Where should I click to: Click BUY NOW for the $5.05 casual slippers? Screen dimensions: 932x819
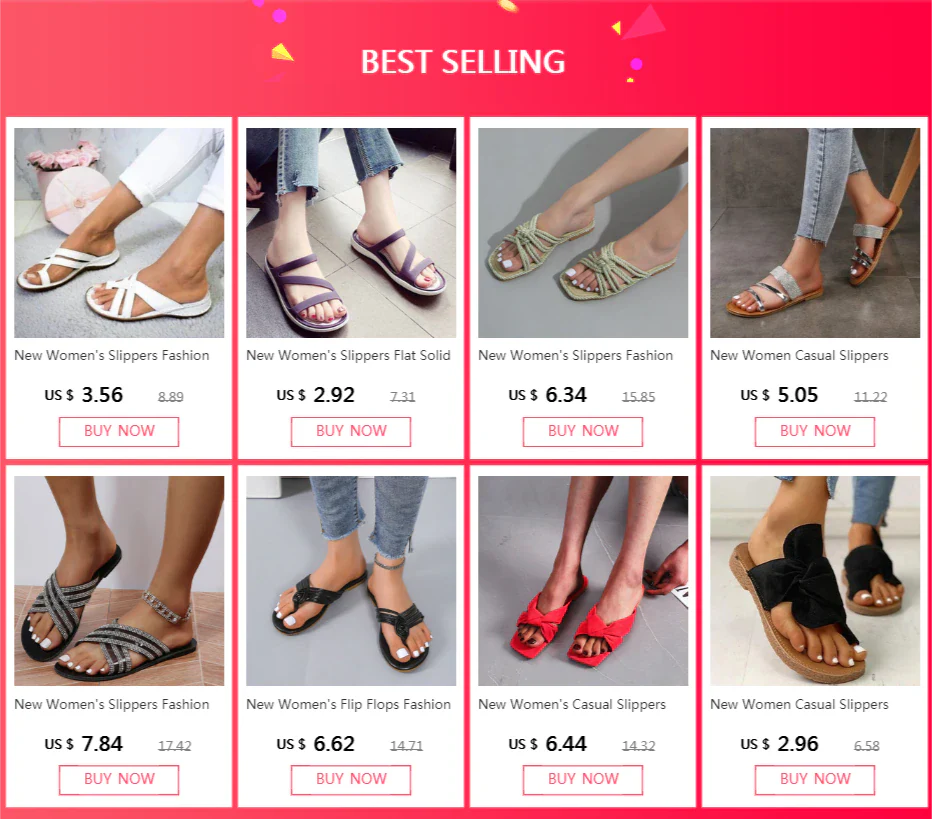point(815,431)
